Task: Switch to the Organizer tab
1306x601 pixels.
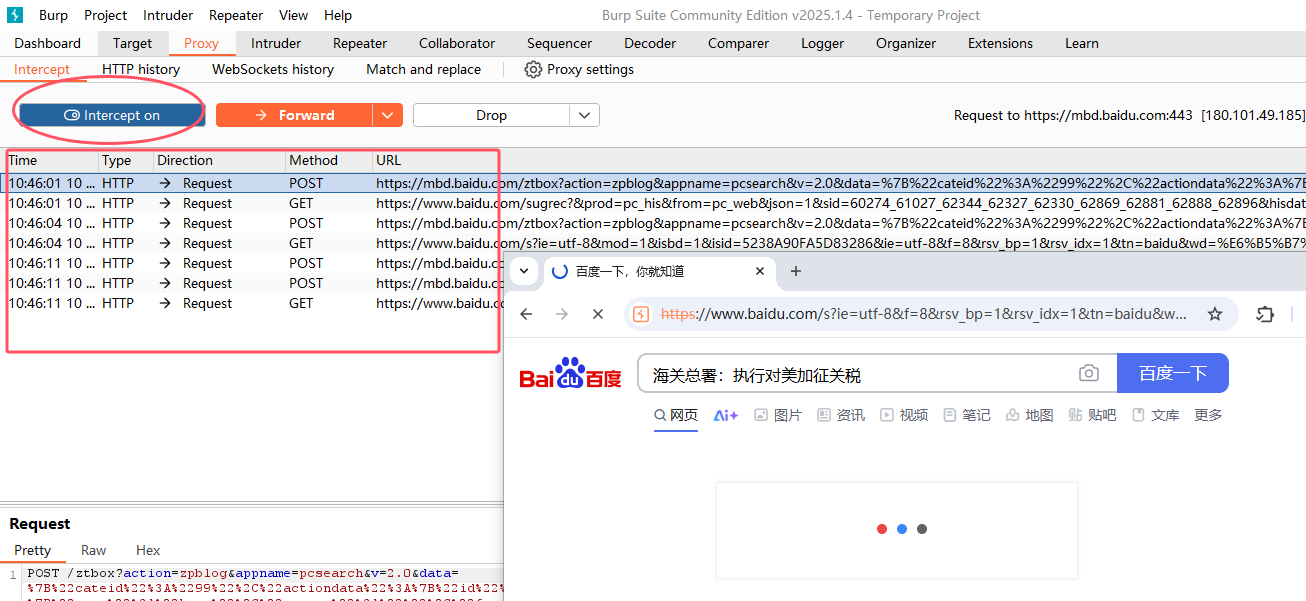Action: point(906,43)
